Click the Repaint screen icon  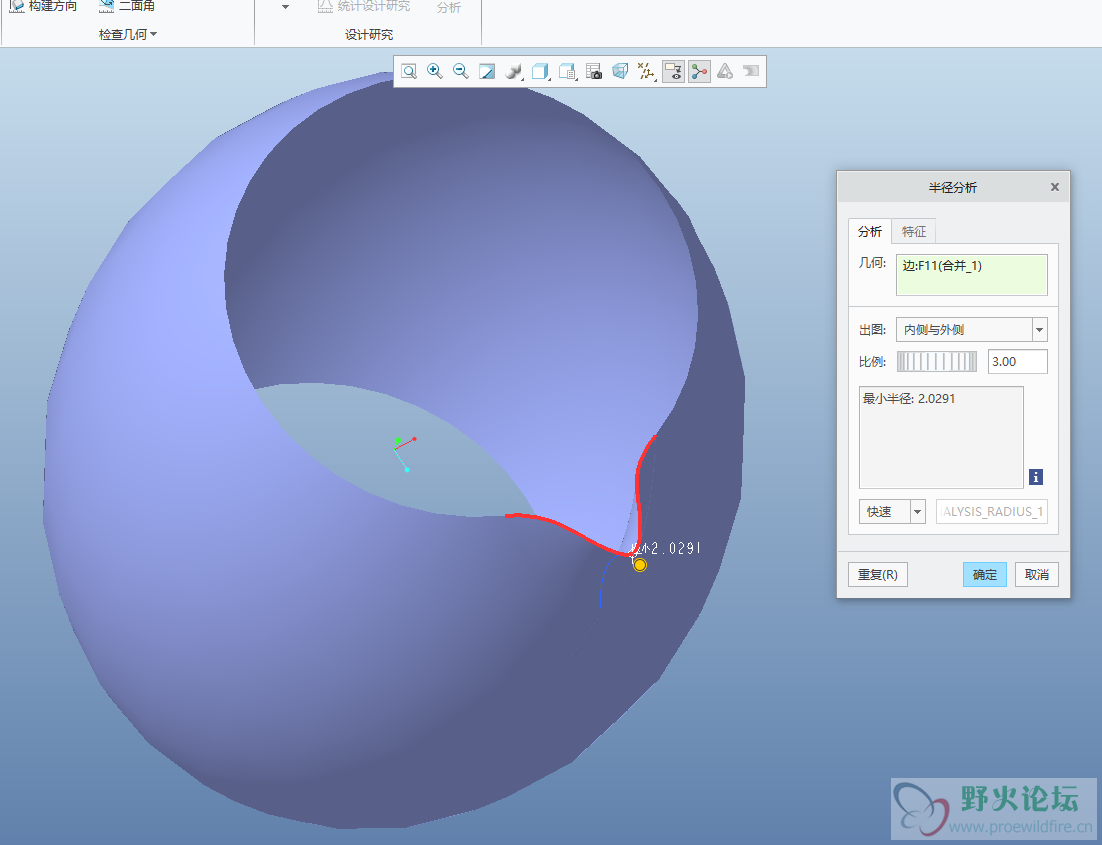[487, 71]
